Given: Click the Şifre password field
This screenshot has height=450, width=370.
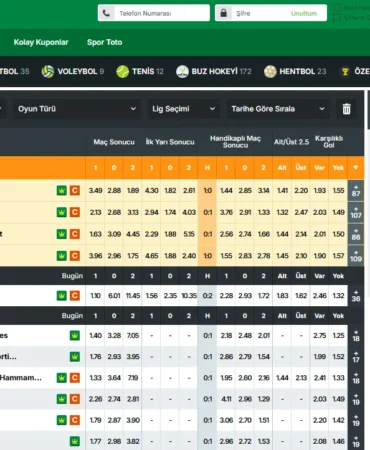Looking at the screenshot, I should [271, 13].
